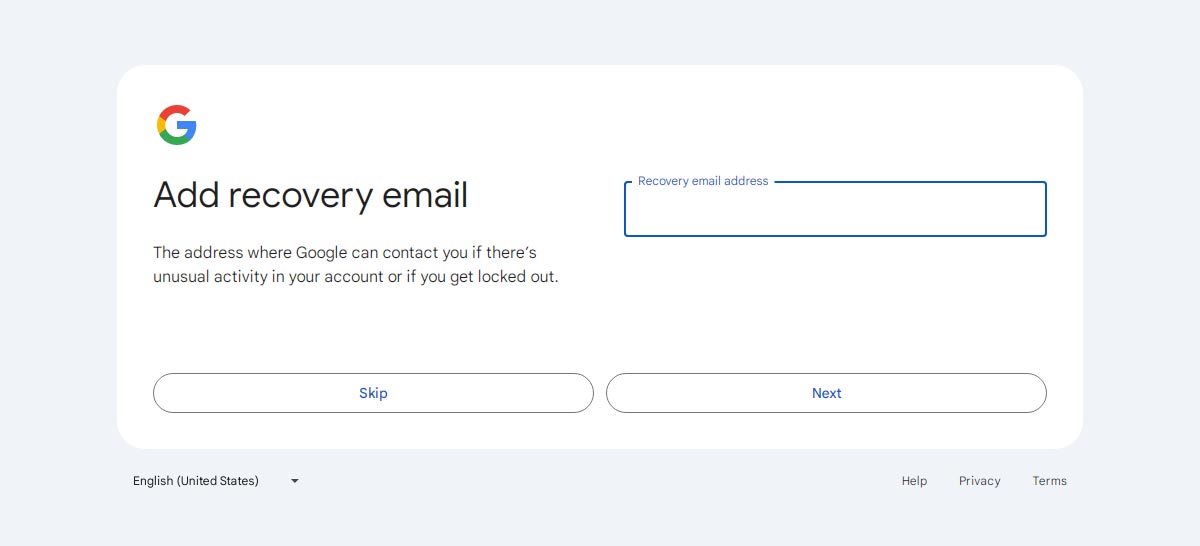The width and height of the screenshot is (1200, 546).
Task: Click the word "recovery" in the heading
Action: (x=287, y=196)
